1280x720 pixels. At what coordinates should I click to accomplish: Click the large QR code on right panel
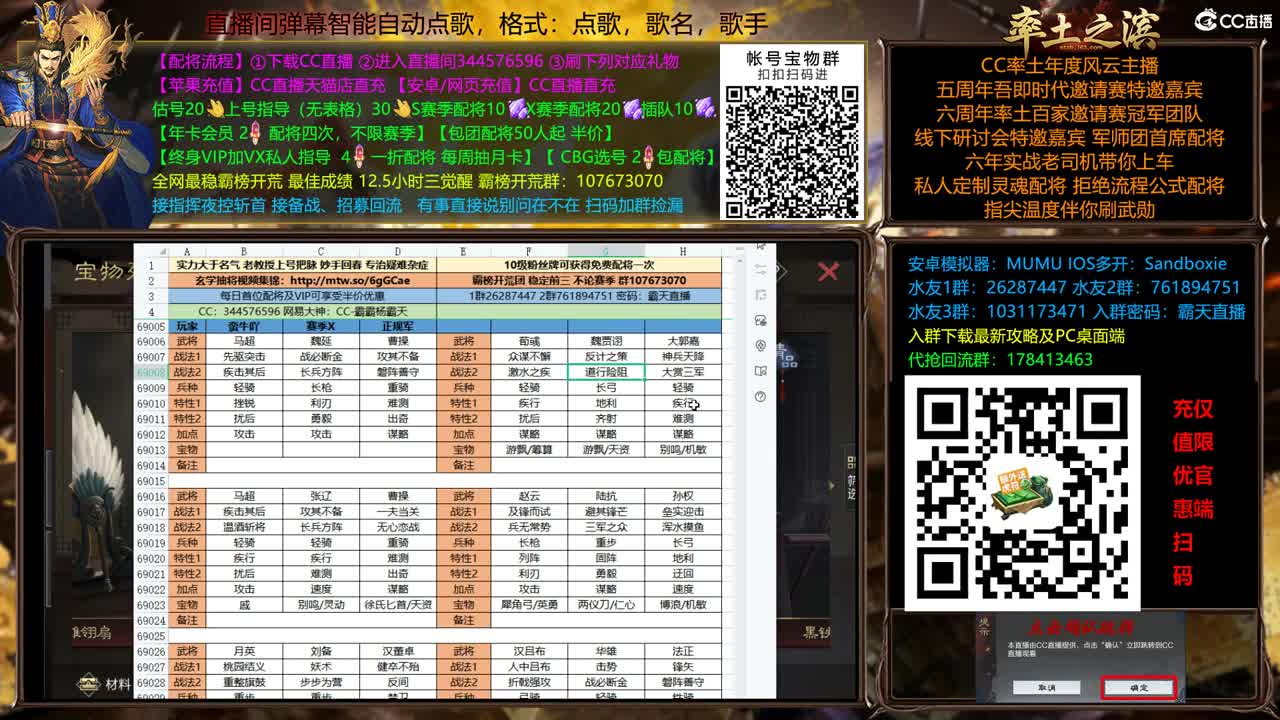tap(1023, 493)
